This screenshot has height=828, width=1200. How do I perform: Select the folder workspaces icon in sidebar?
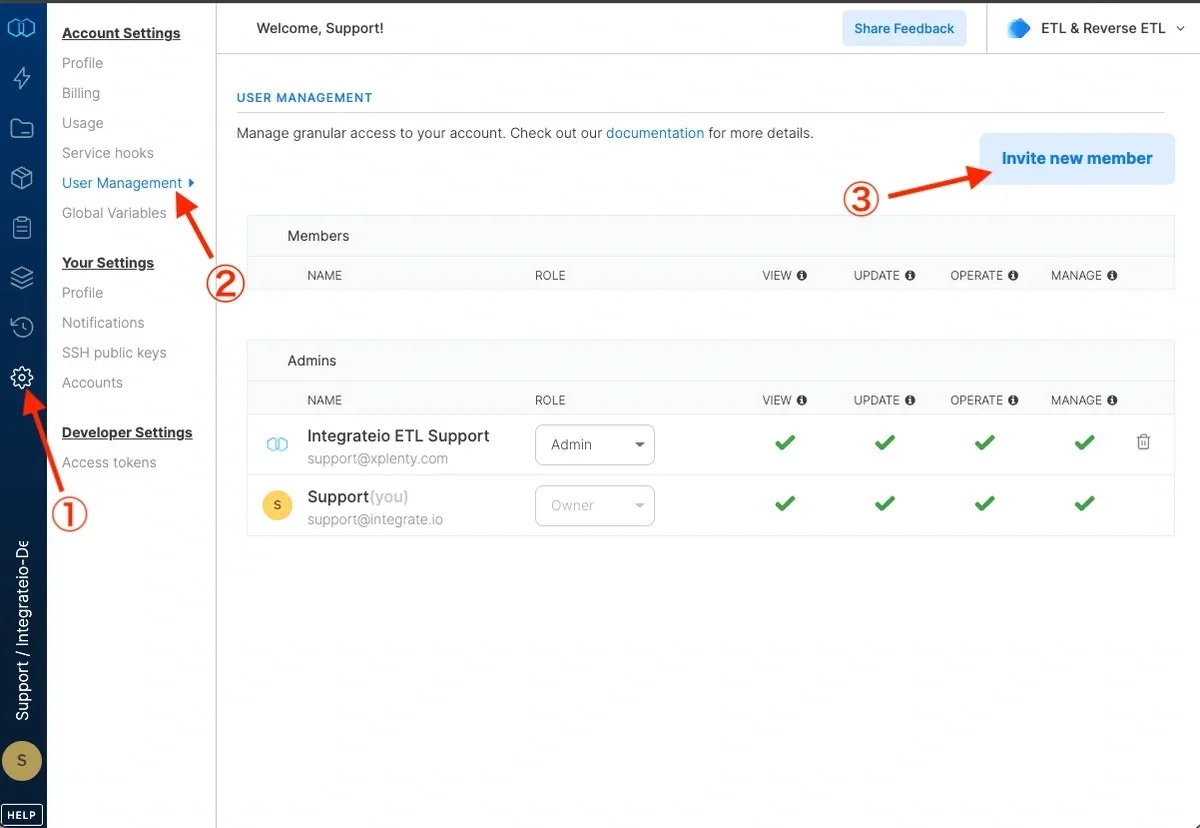click(x=22, y=127)
